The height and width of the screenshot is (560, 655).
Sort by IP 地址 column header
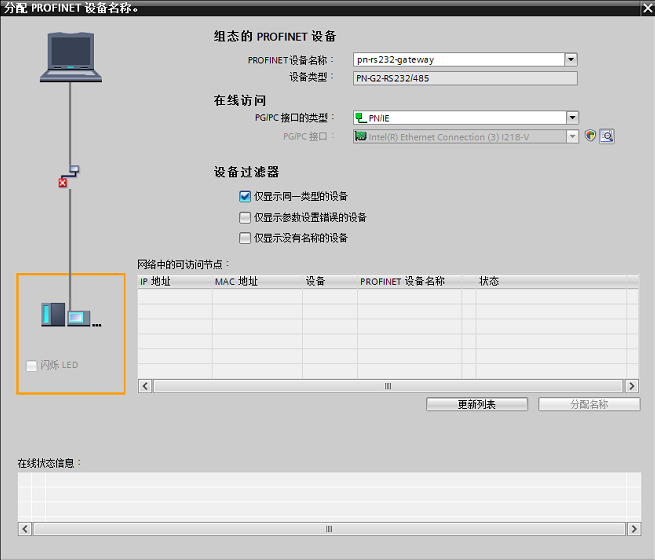(x=175, y=281)
